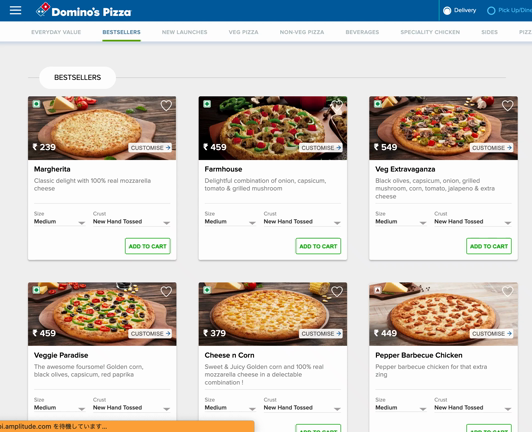Favorite Pepper Barbecue Chicken with heart icon
This screenshot has width=532, height=432.
click(x=507, y=292)
